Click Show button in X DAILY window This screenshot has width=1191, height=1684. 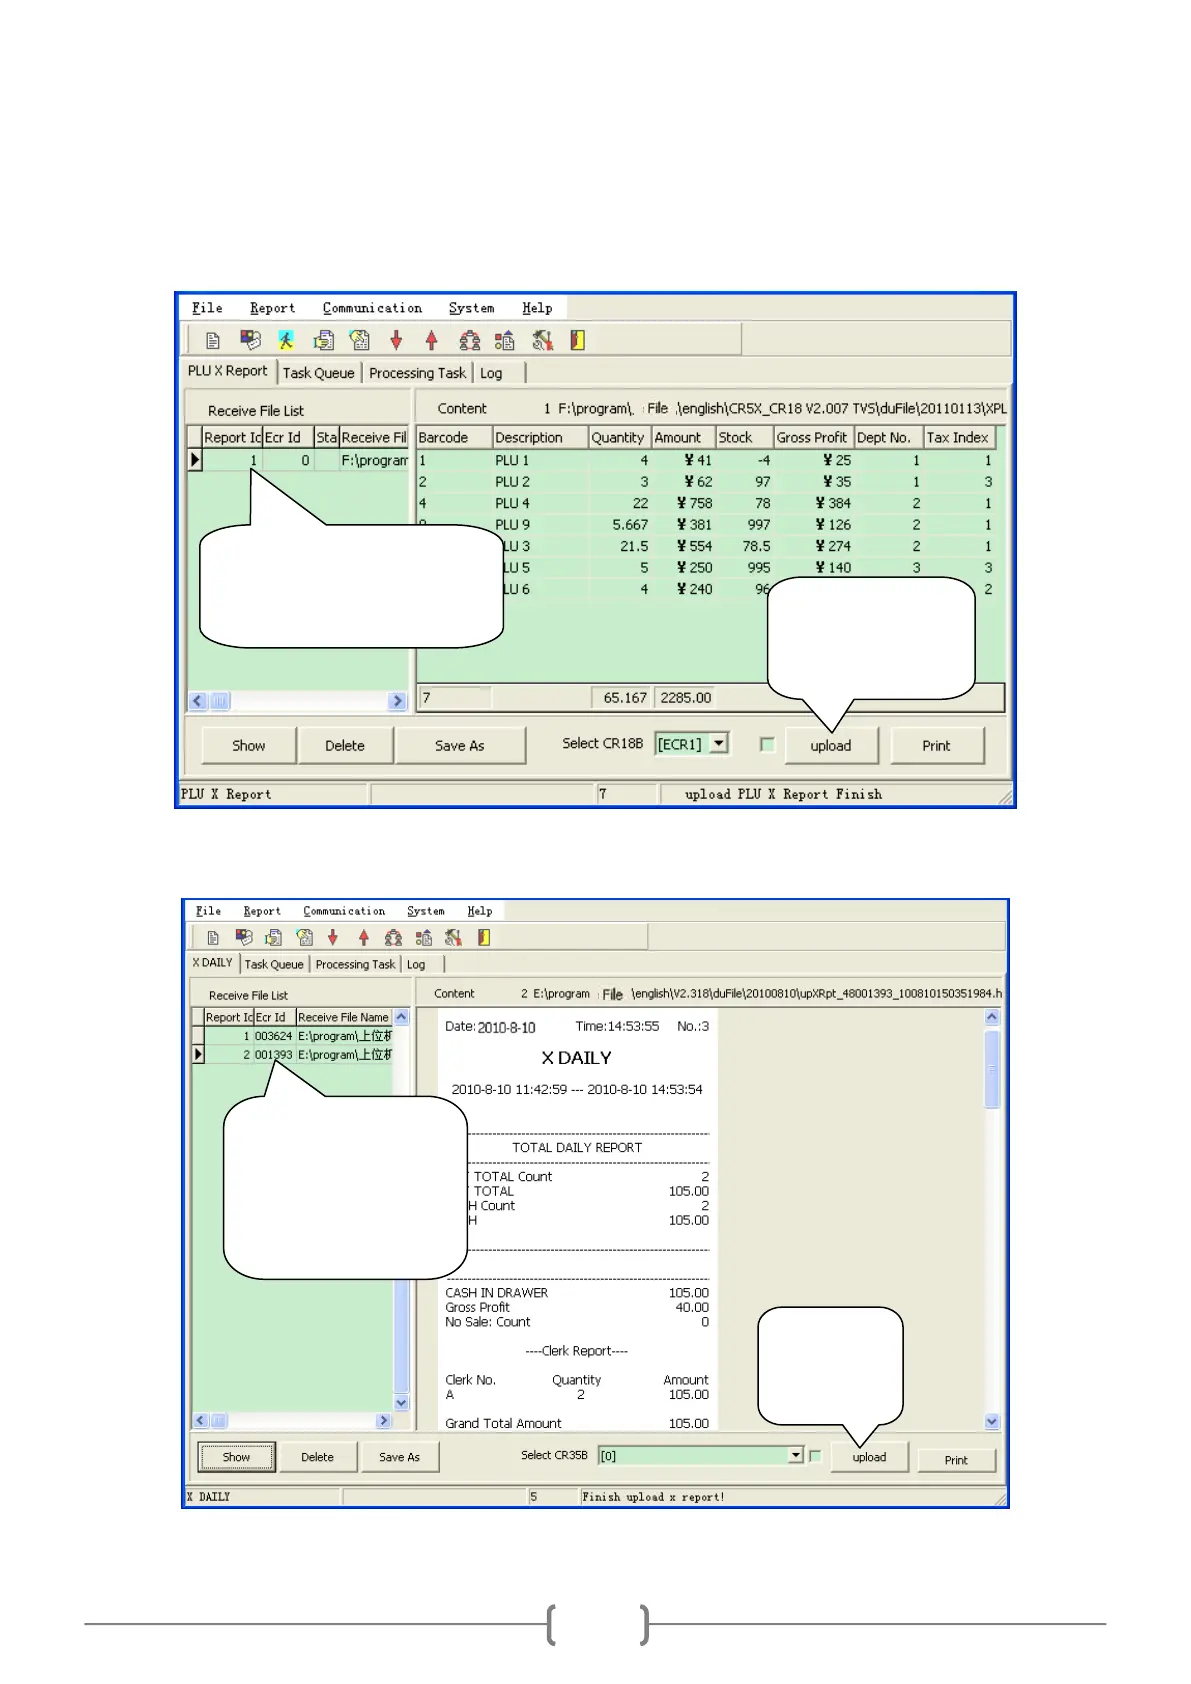click(x=236, y=1457)
